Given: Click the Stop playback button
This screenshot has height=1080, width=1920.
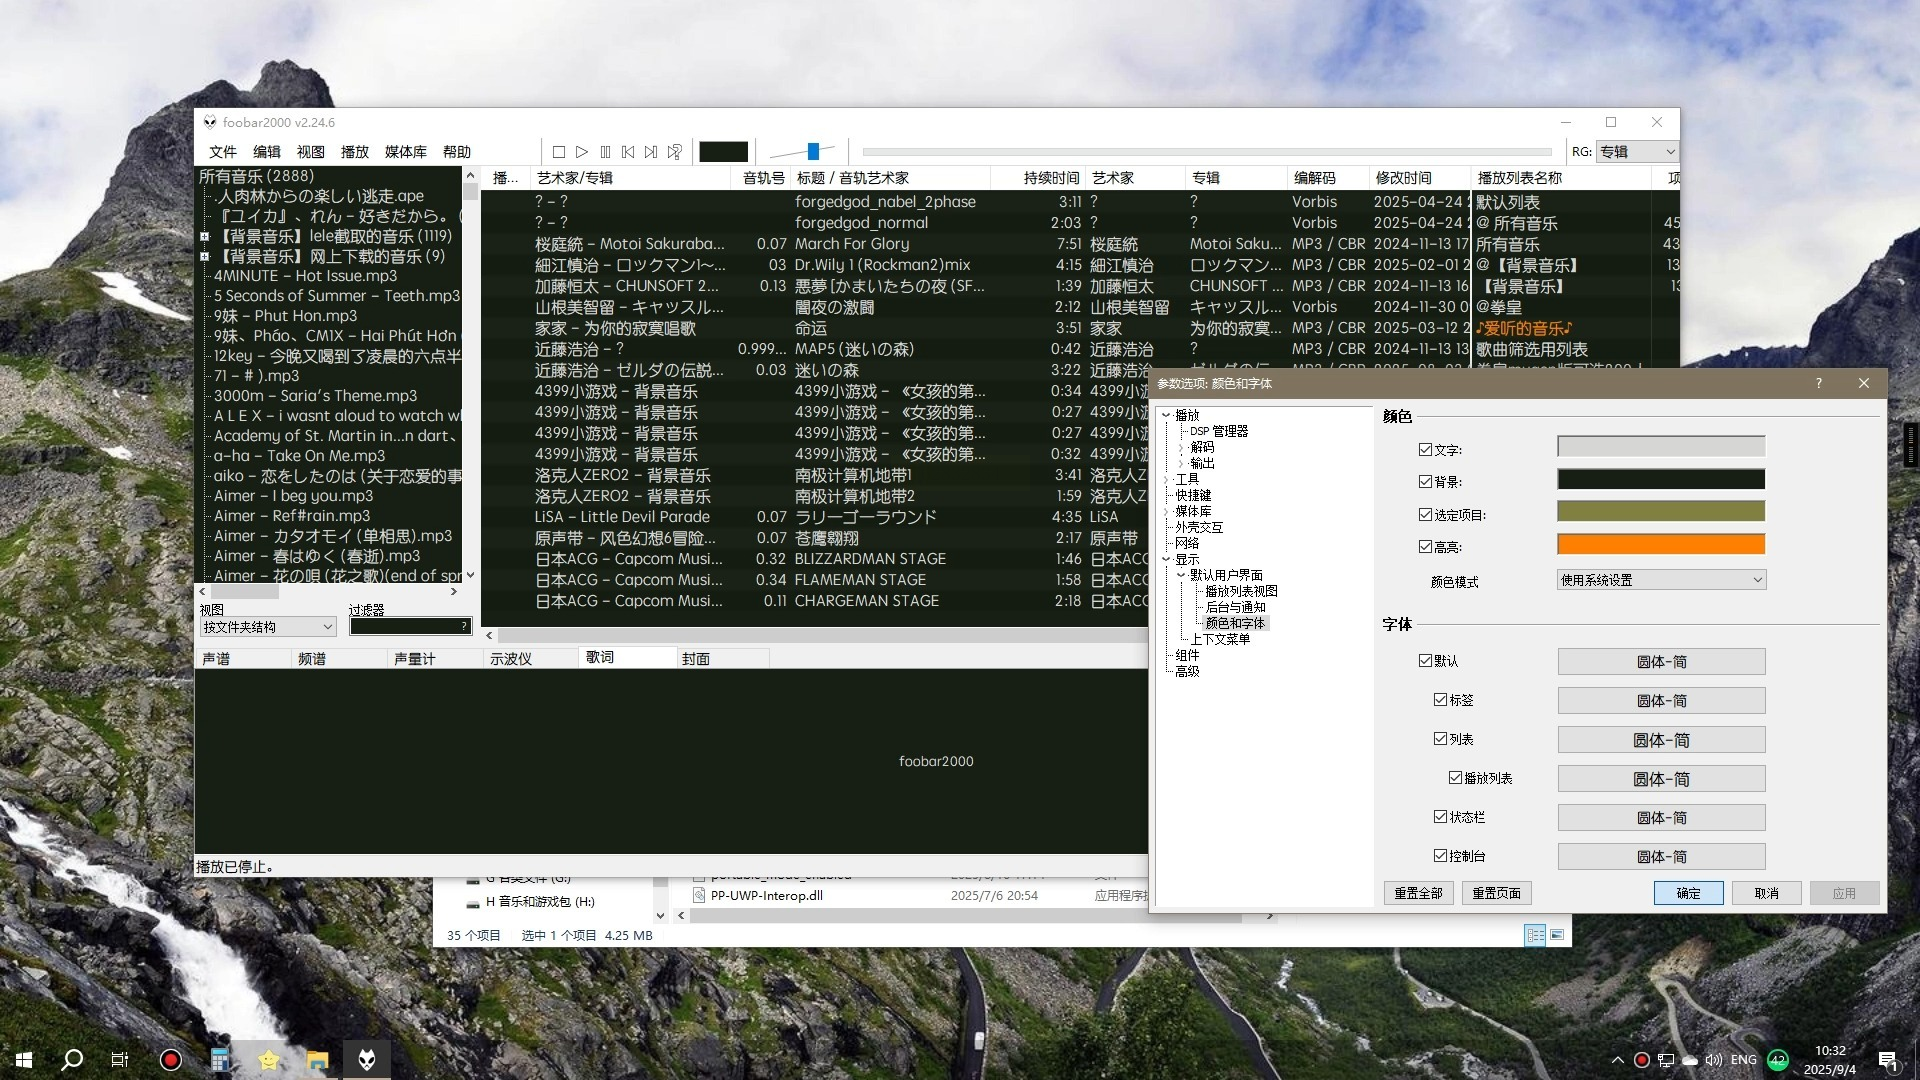Looking at the screenshot, I should point(559,152).
